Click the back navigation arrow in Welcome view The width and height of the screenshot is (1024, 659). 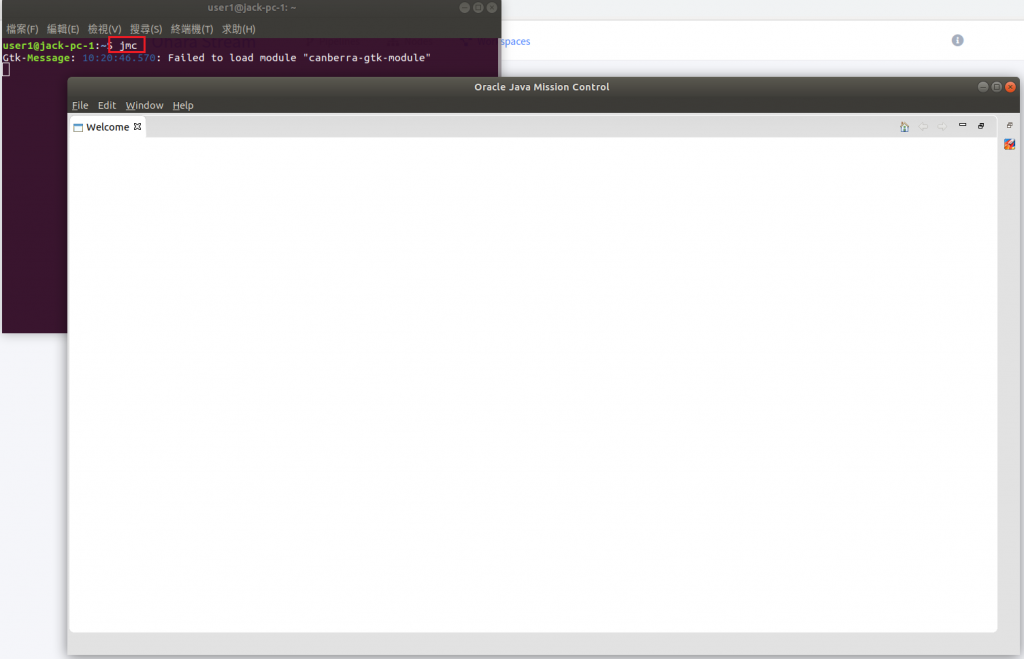[923, 127]
